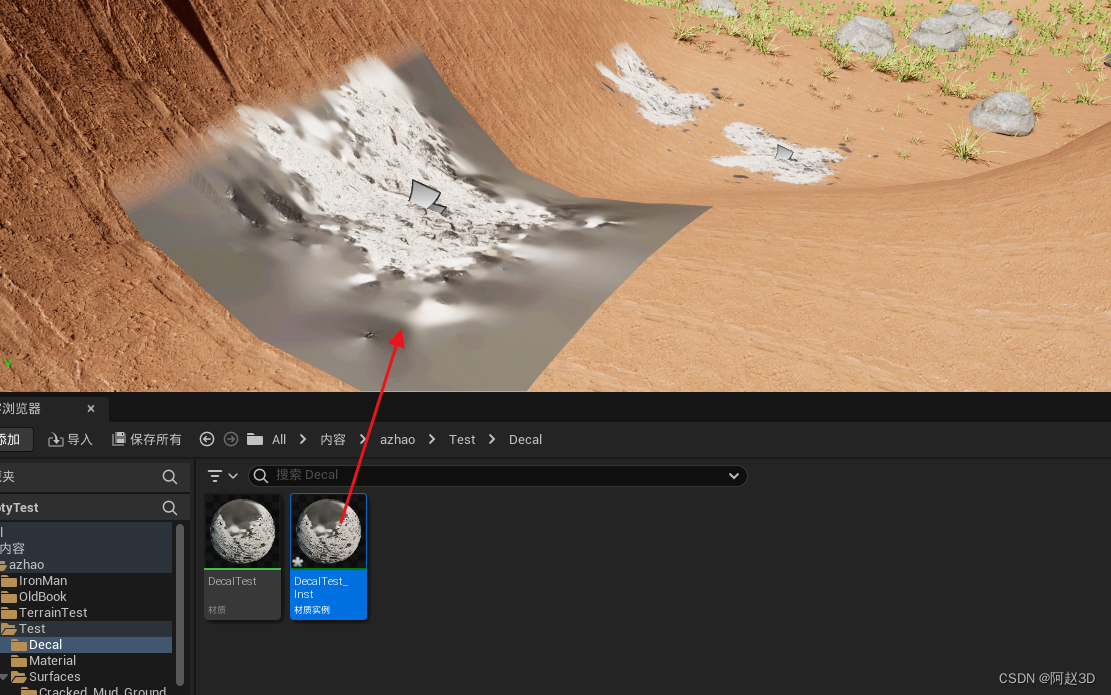
Task: Click search icon in favorites panel header
Action: tap(170, 477)
